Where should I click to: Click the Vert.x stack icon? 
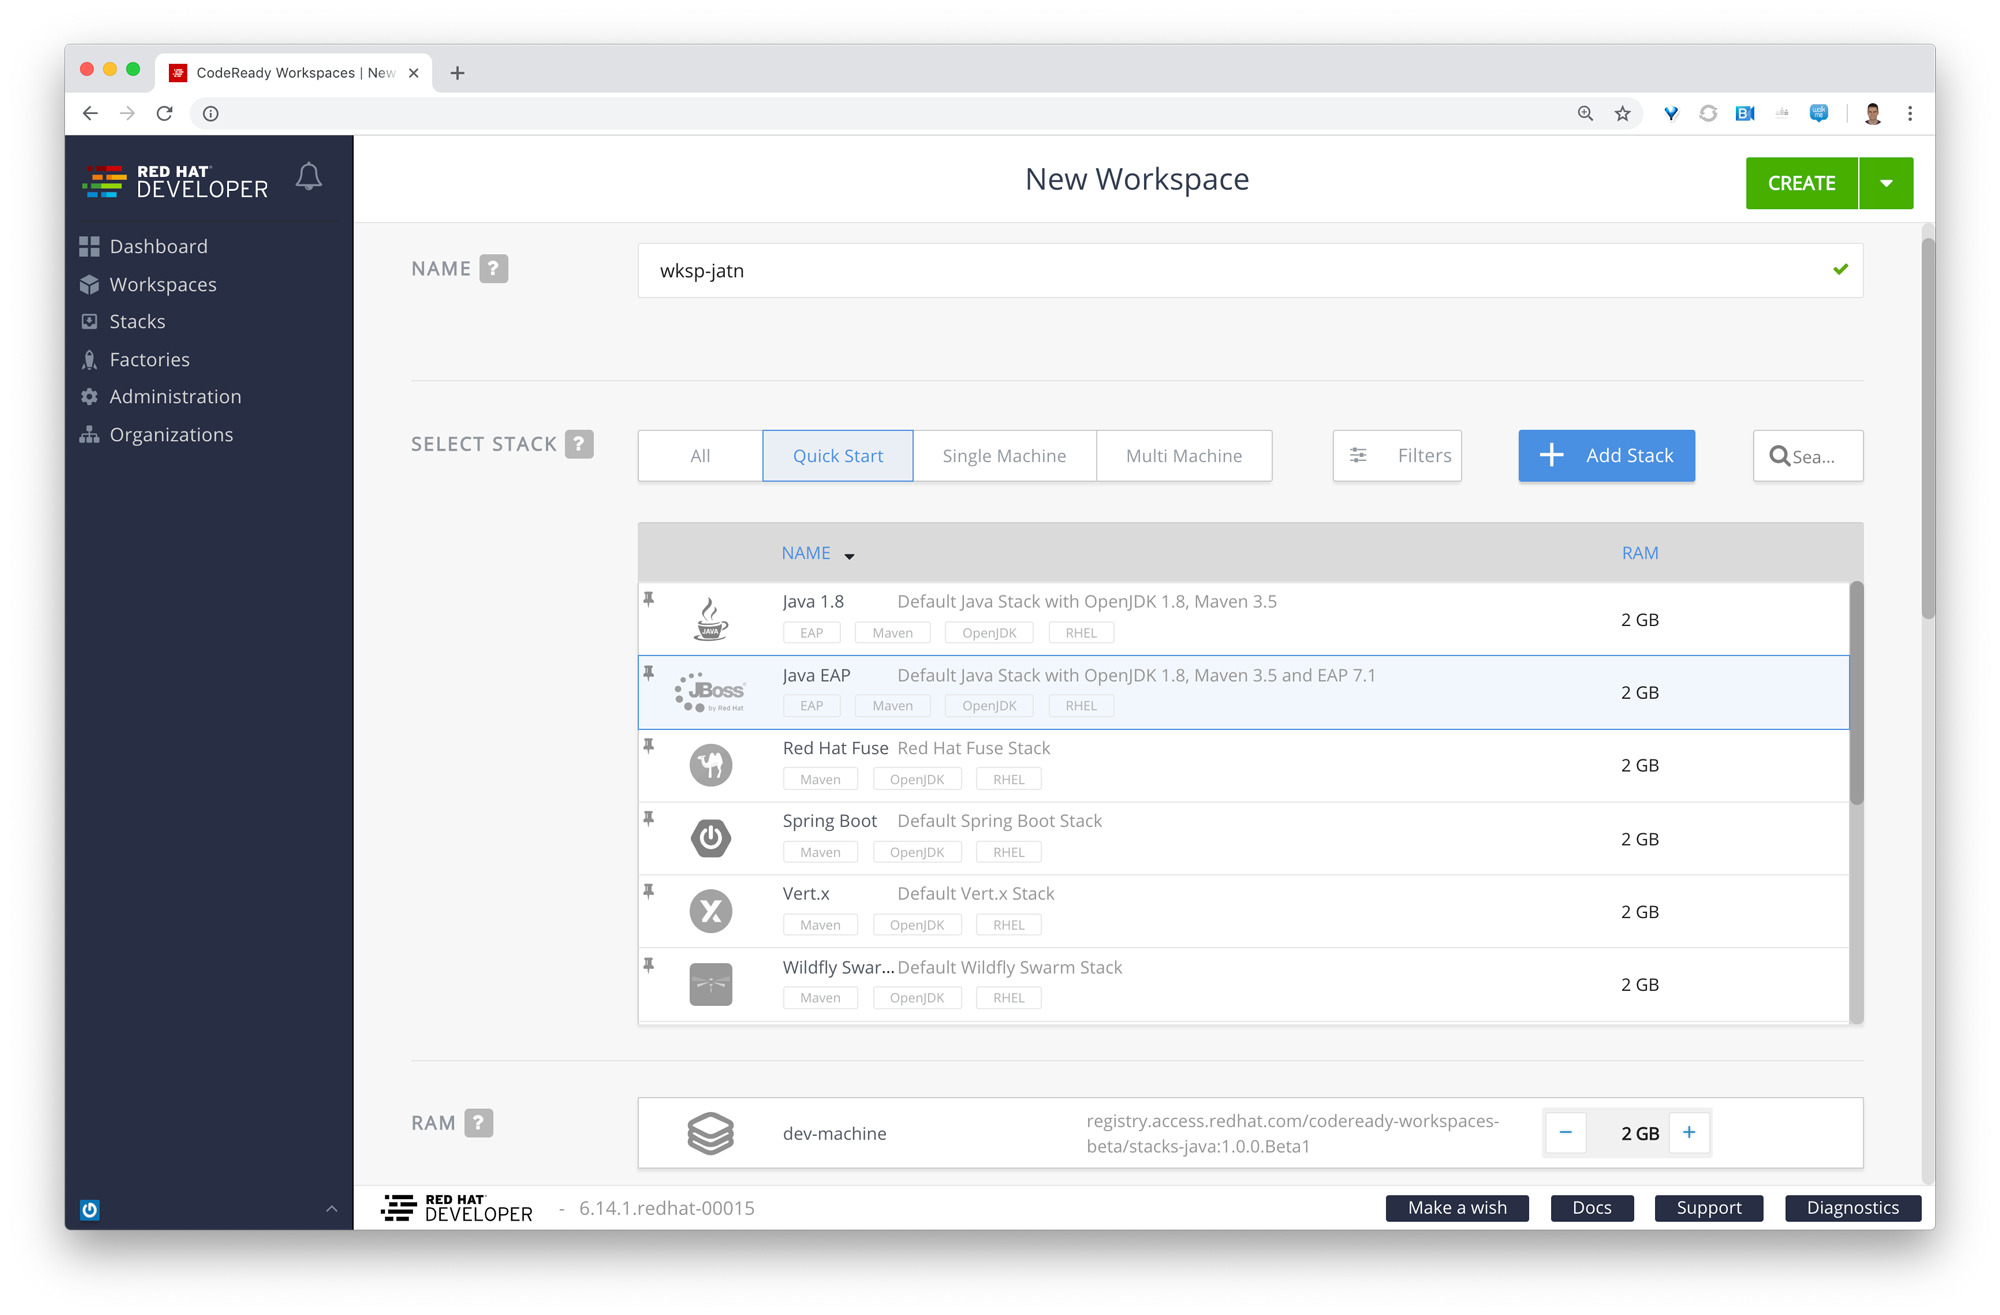pyautogui.click(x=711, y=911)
